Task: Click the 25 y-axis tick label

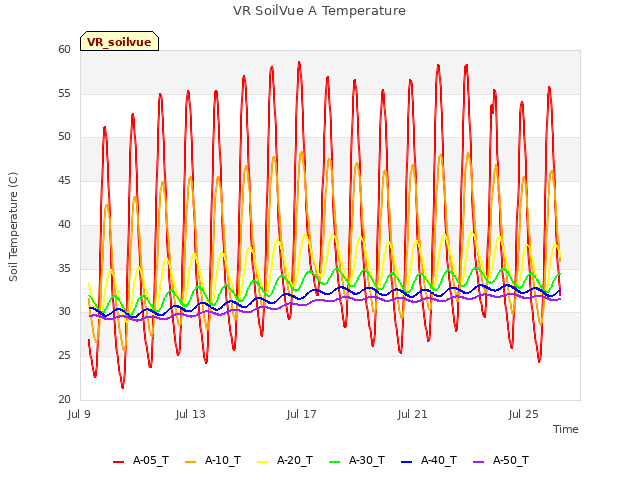Action: [x=64, y=356]
